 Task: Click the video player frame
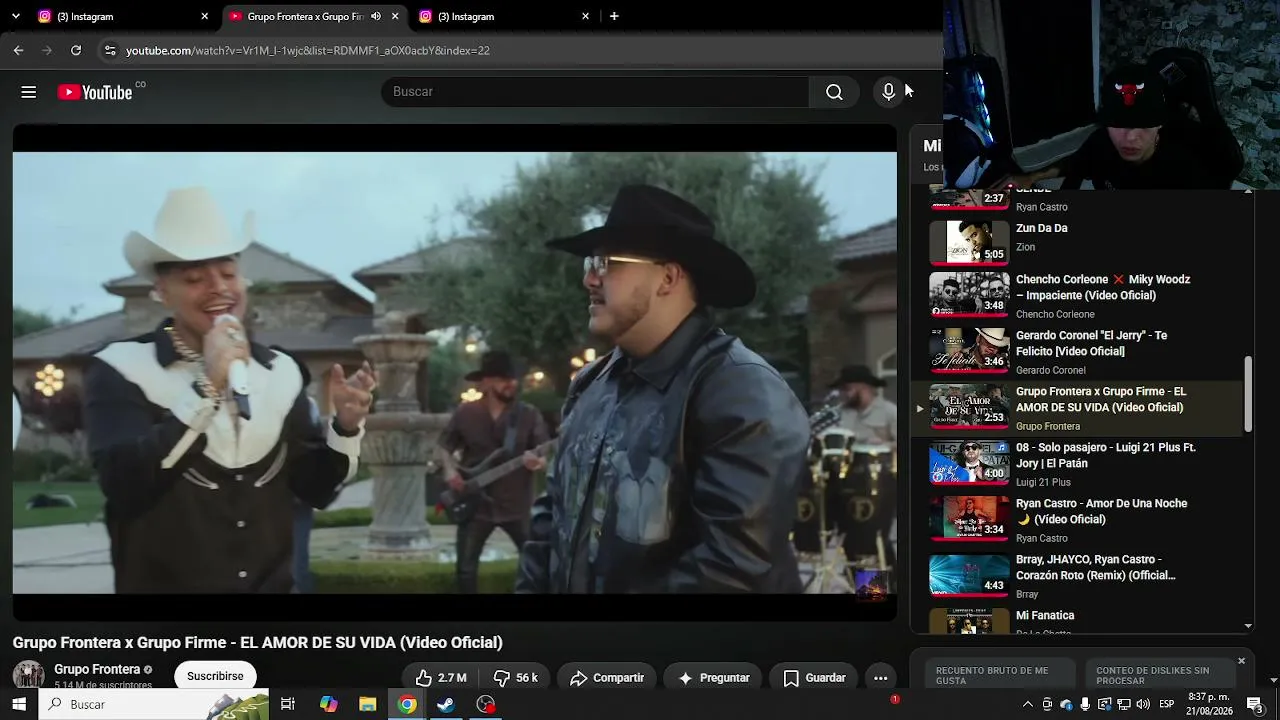tap(455, 372)
